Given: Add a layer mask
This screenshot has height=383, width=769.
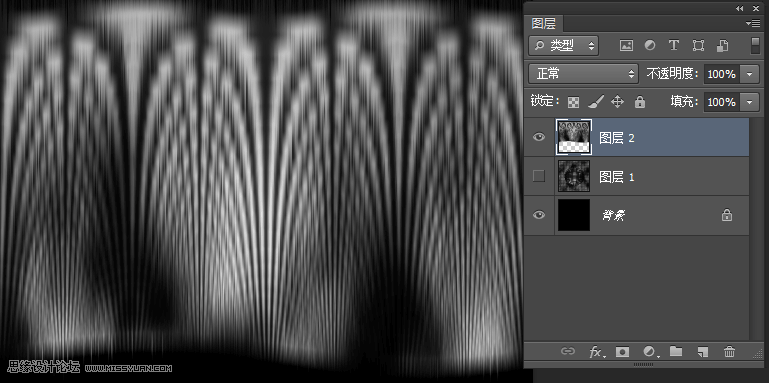Looking at the screenshot, I should (622, 351).
